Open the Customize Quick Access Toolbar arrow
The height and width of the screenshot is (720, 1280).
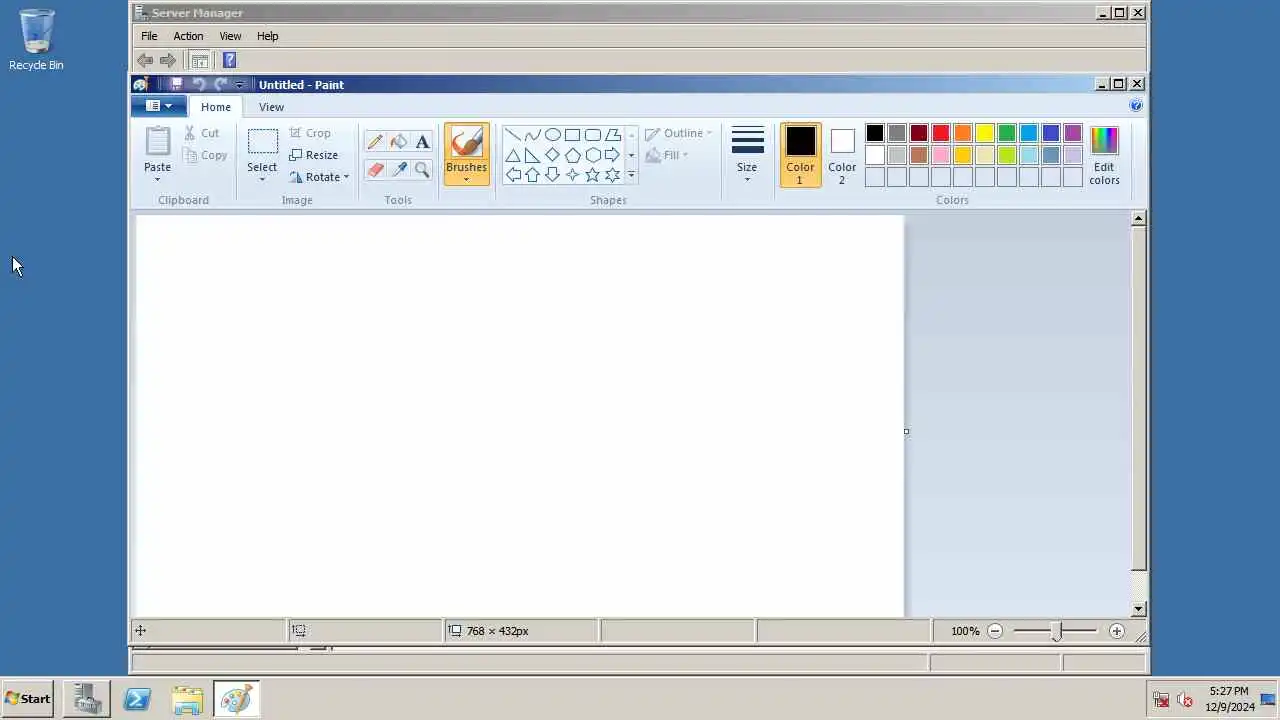click(239, 85)
